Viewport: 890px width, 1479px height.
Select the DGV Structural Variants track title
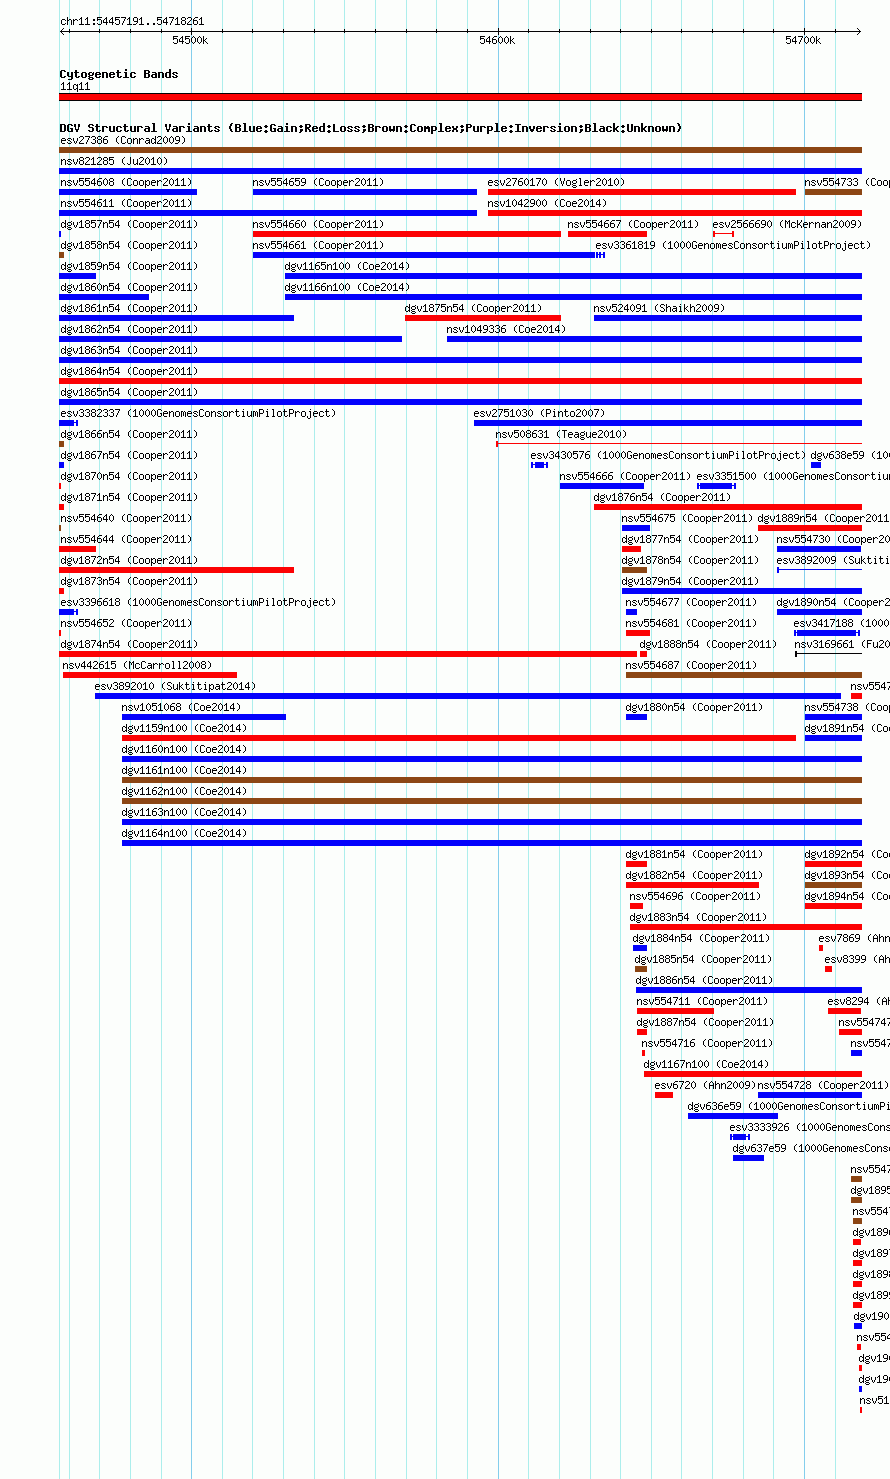tap(370, 128)
